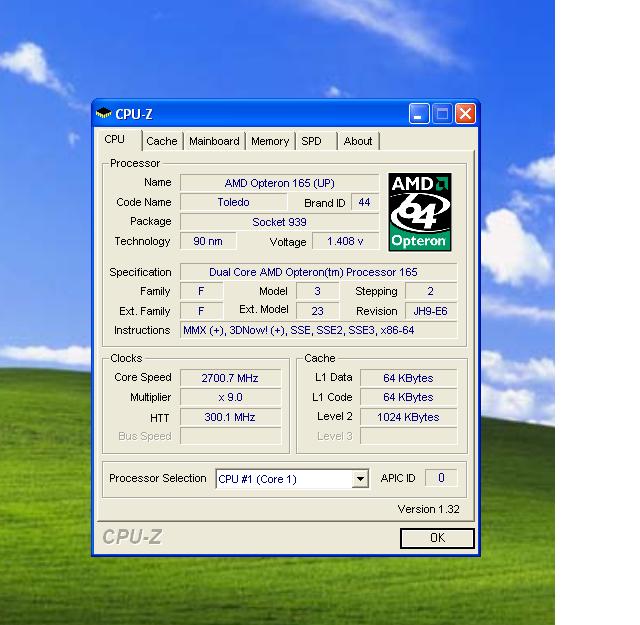
Task: Click the Family value 'F' field
Action: coord(202,291)
